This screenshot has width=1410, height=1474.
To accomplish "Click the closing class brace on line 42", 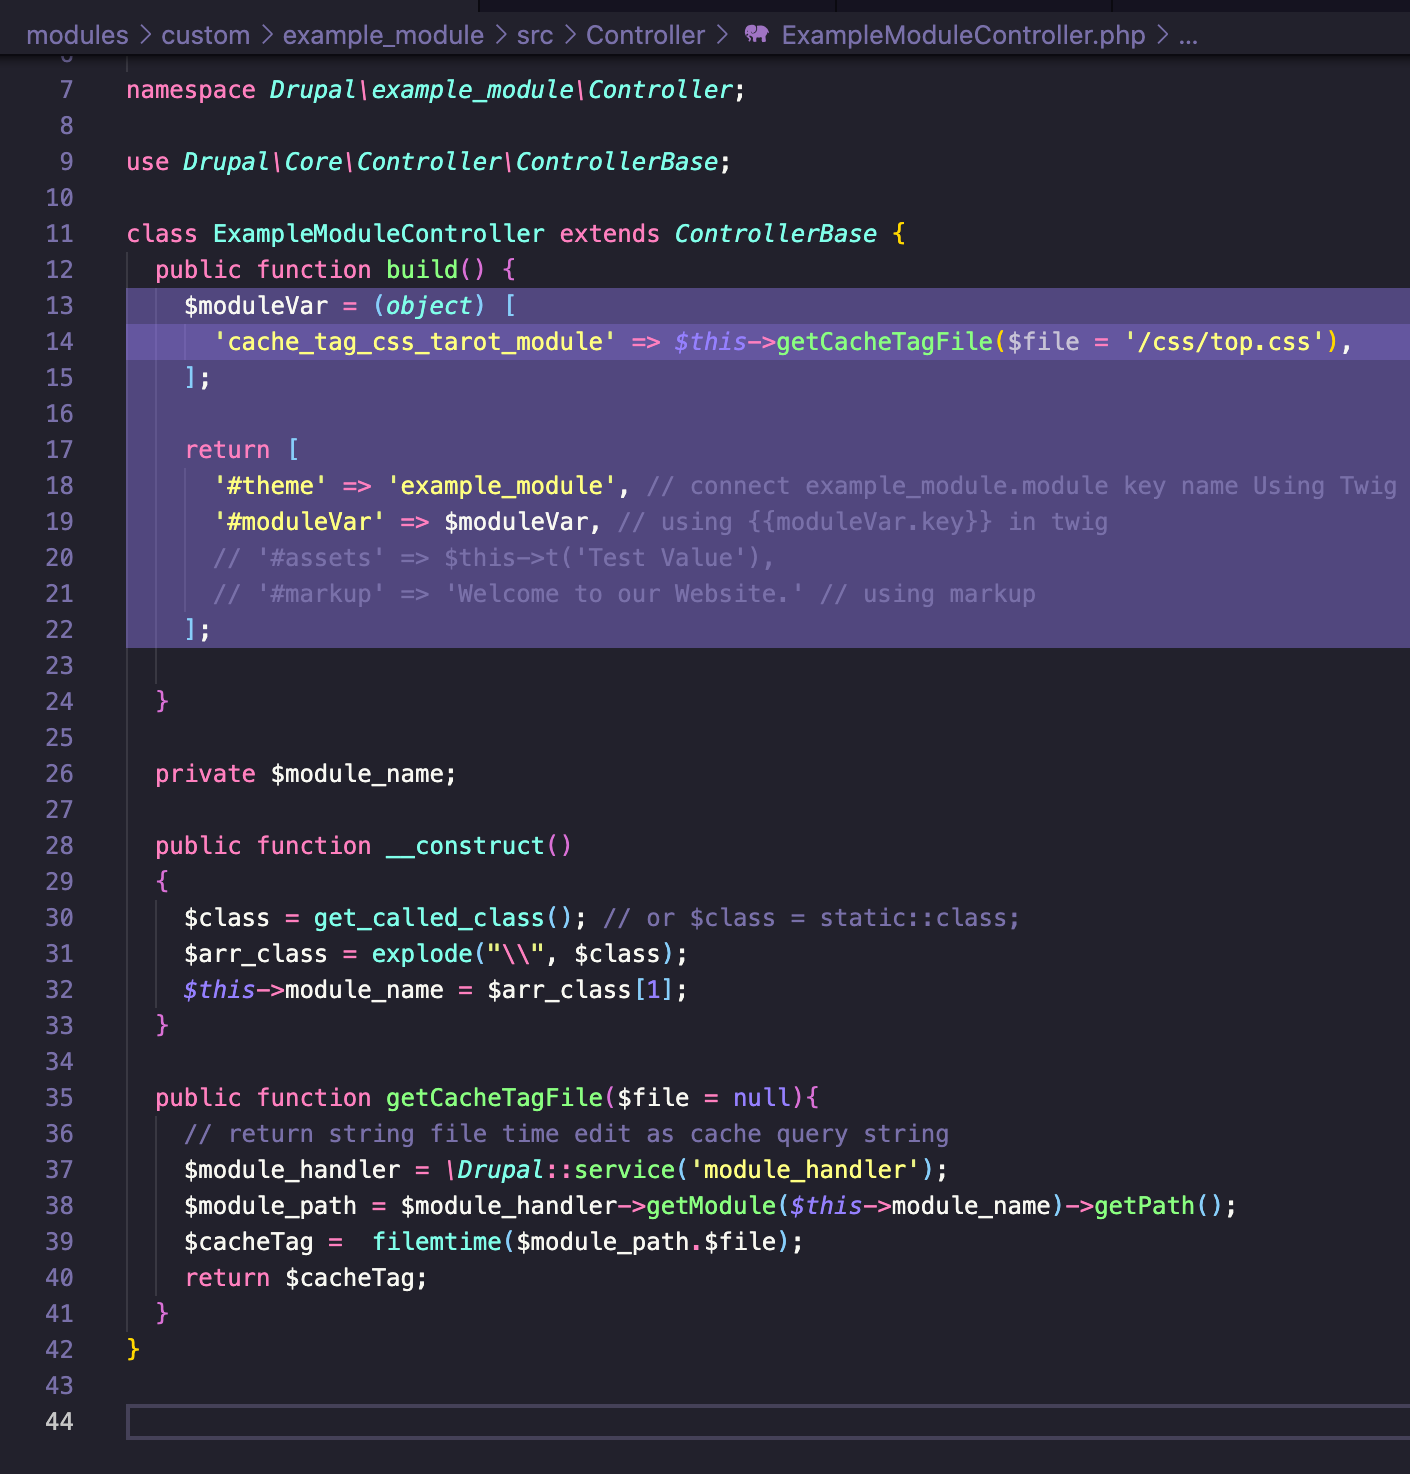I will point(133,1350).
